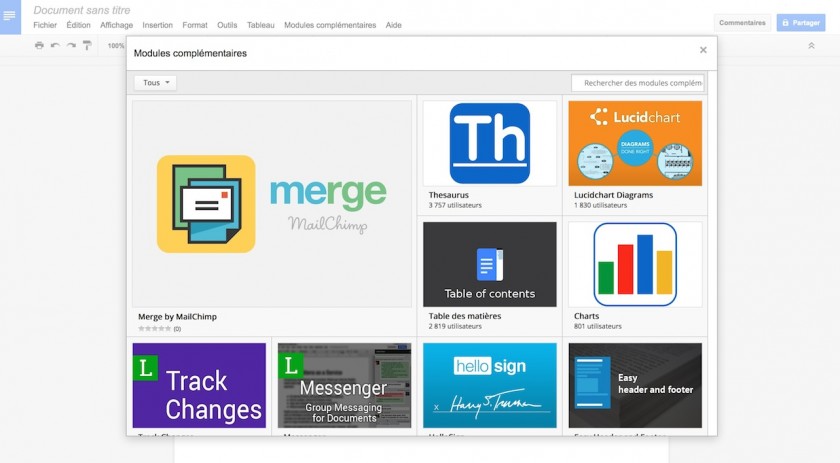Viewport: 840px width, 463px height.
Task: Click the Merge by MailChimp title
Action: tap(177, 317)
